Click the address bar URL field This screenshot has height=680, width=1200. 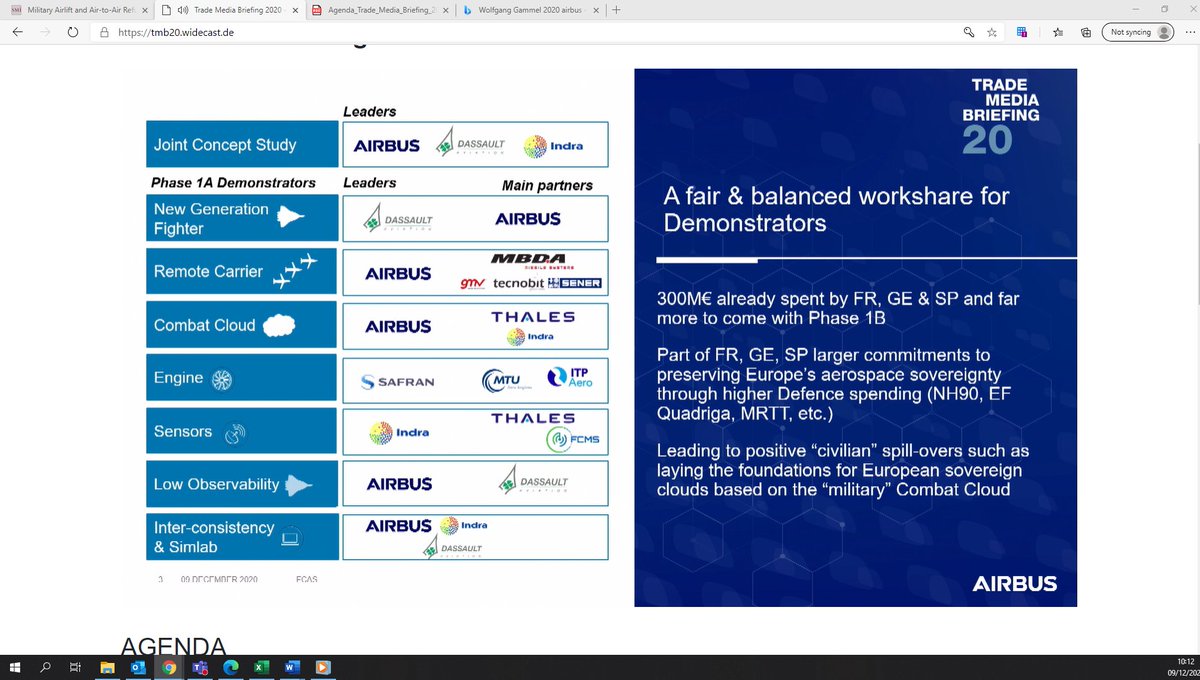point(530,32)
